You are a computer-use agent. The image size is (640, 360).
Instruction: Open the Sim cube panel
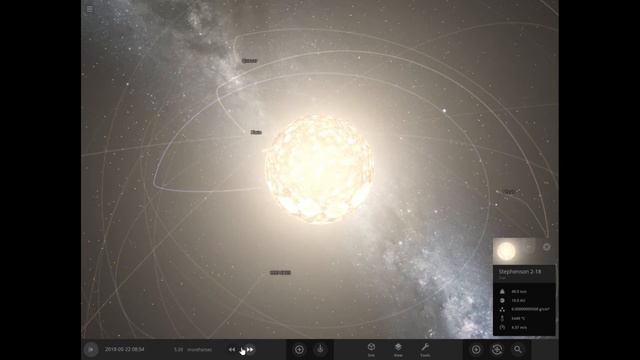click(x=371, y=349)
